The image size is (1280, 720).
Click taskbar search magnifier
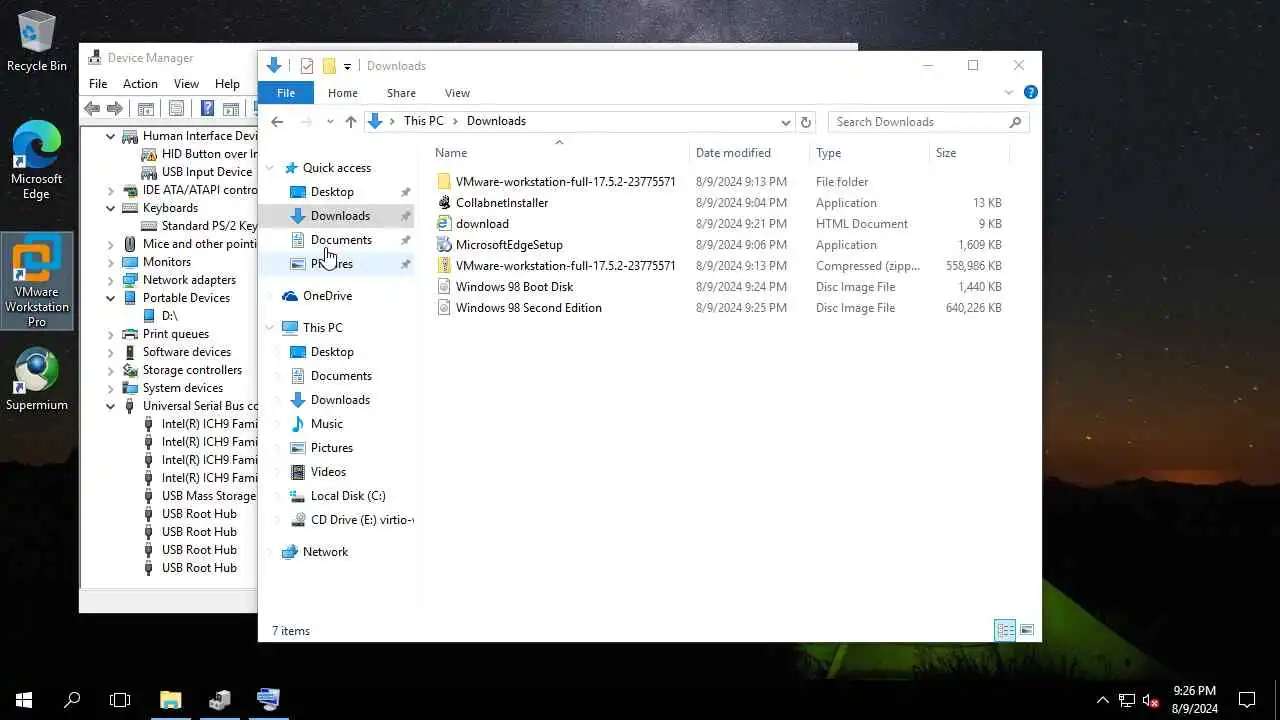click(x=72, y=700)
